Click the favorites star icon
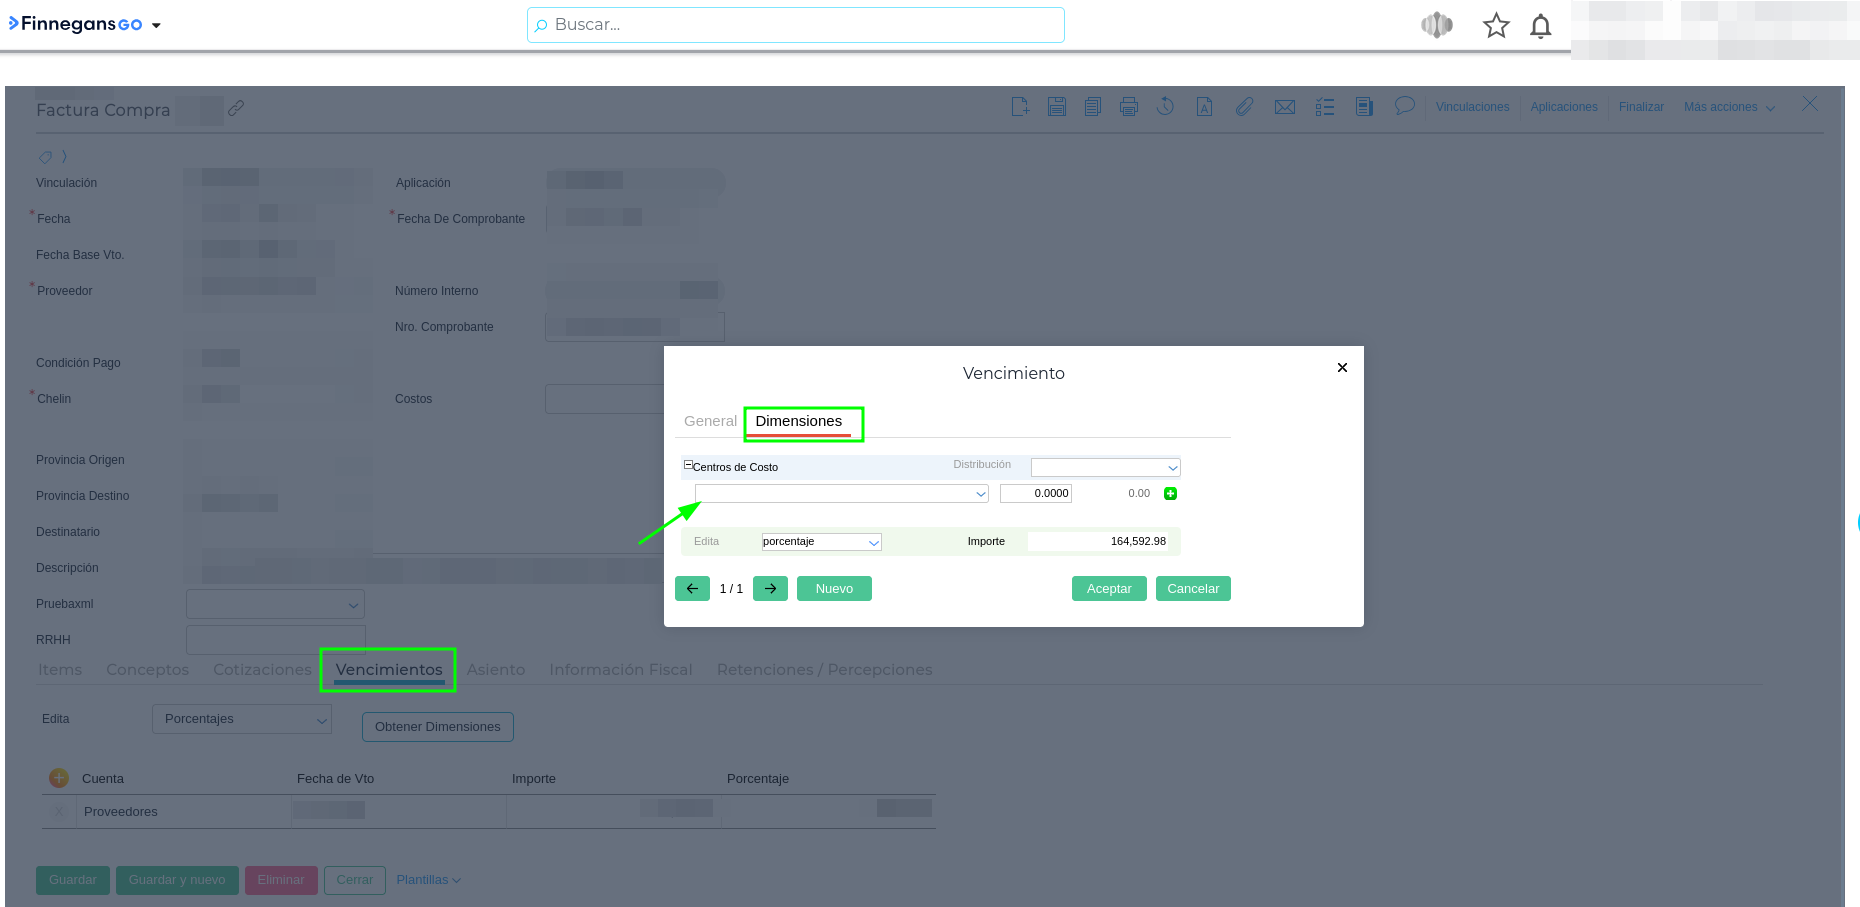 point(1495,26)
